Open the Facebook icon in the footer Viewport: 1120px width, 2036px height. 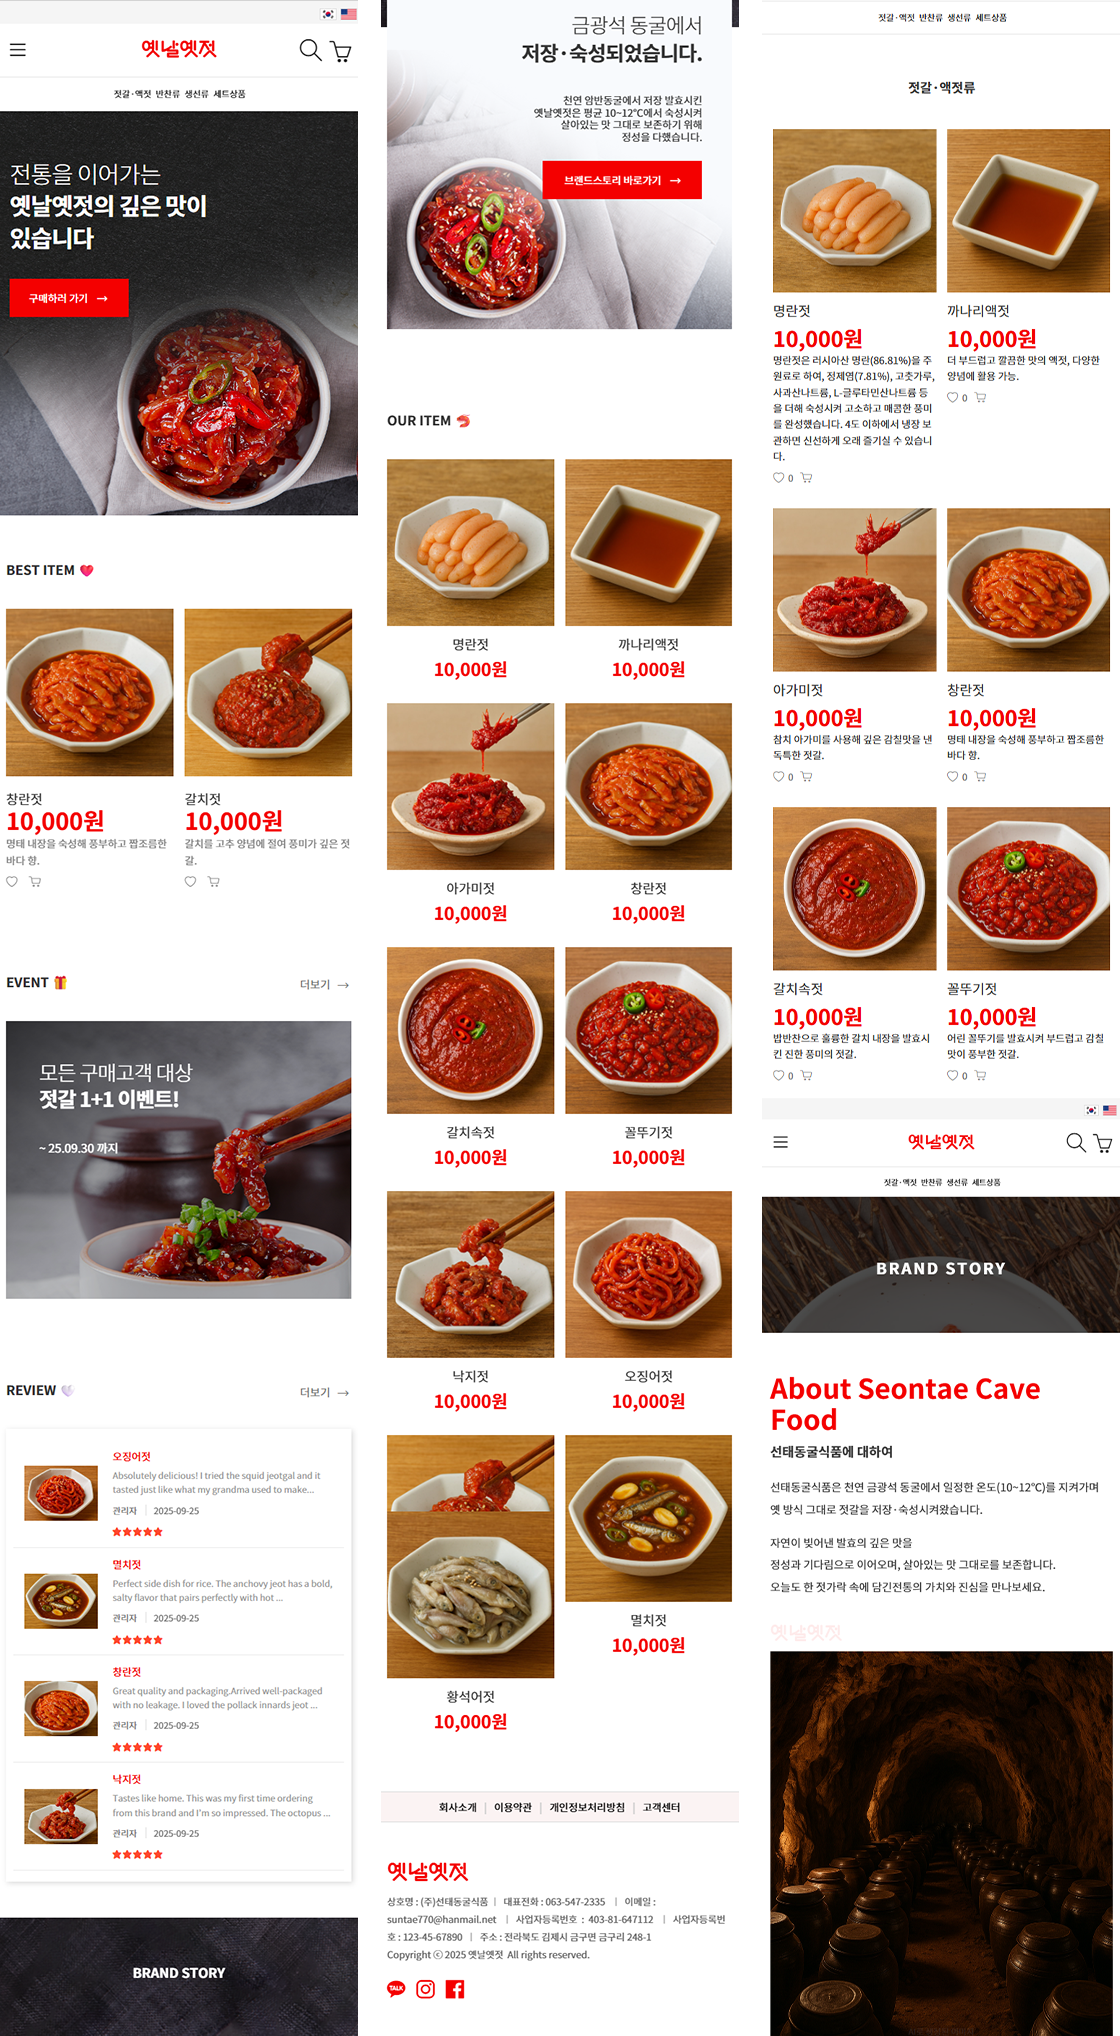(x=455, y=1989)
